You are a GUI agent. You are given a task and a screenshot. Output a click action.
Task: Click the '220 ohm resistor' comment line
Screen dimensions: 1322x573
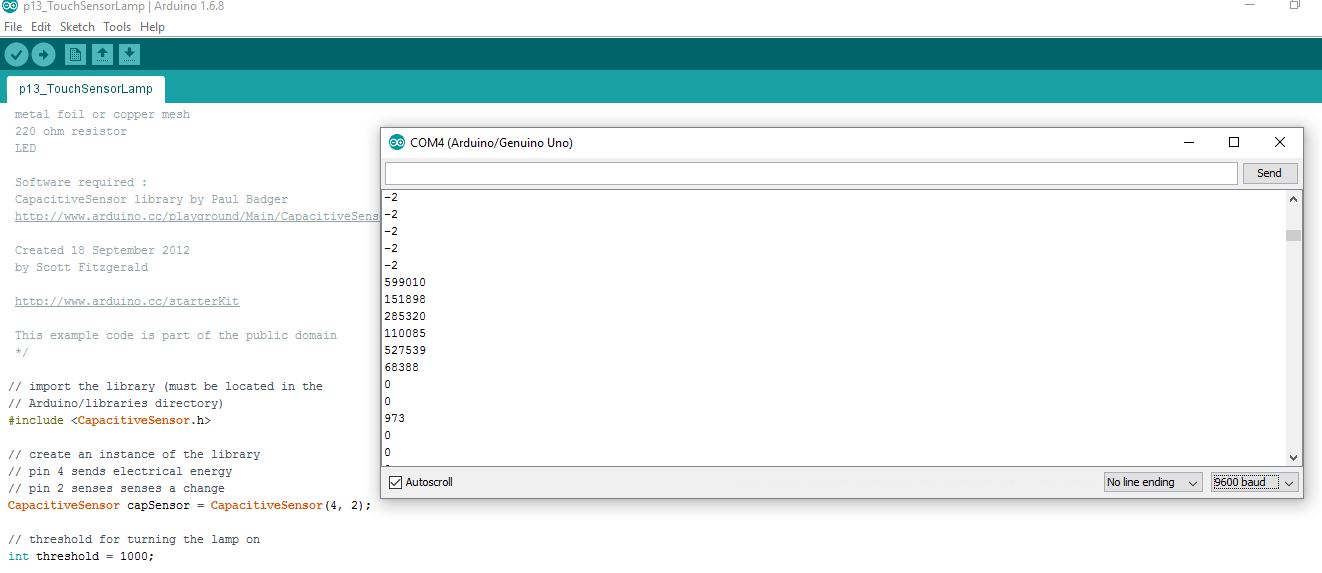(x=71, y=131)
